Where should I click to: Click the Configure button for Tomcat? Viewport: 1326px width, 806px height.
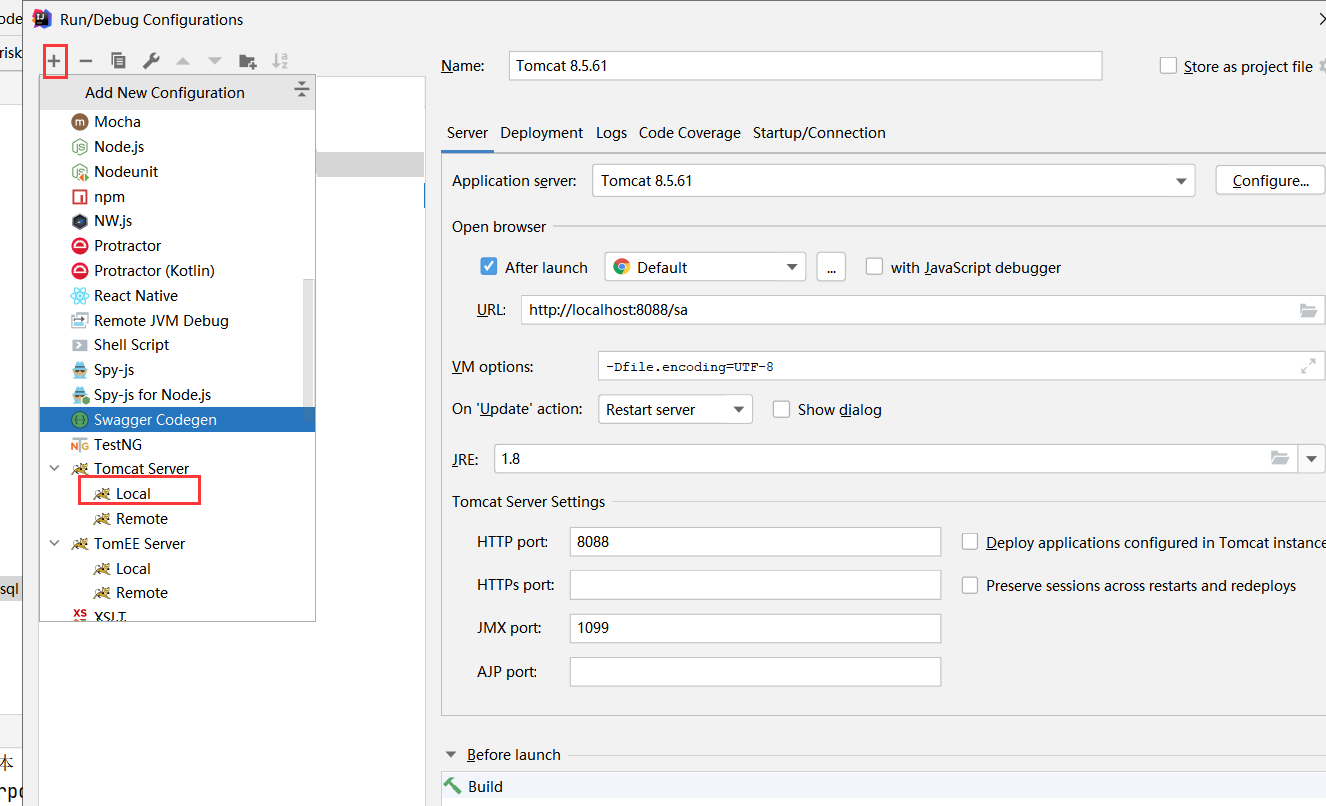1269,180
